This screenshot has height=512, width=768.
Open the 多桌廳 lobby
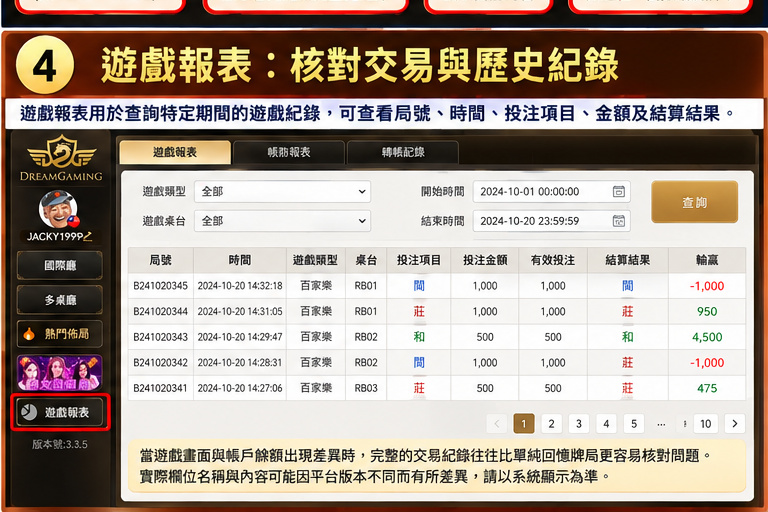click(60, 300)
